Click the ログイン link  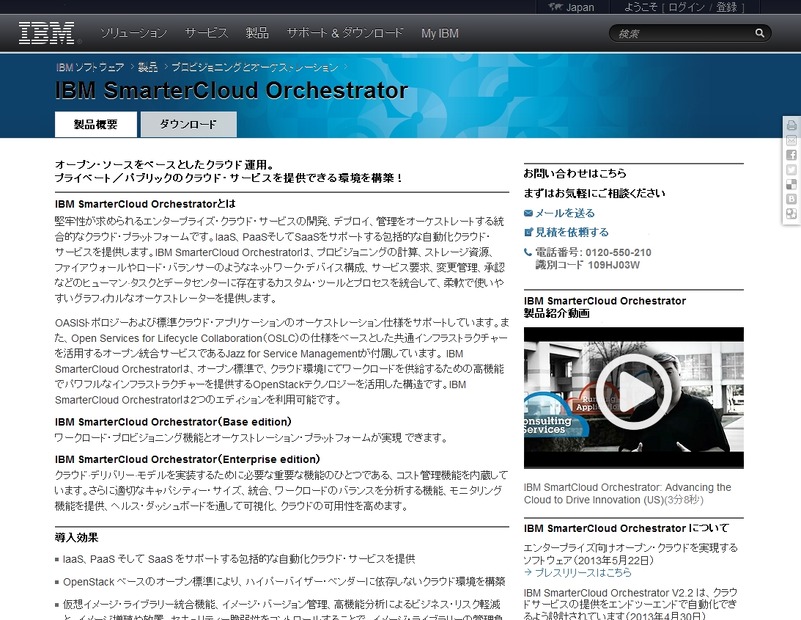tap(686, 7)
